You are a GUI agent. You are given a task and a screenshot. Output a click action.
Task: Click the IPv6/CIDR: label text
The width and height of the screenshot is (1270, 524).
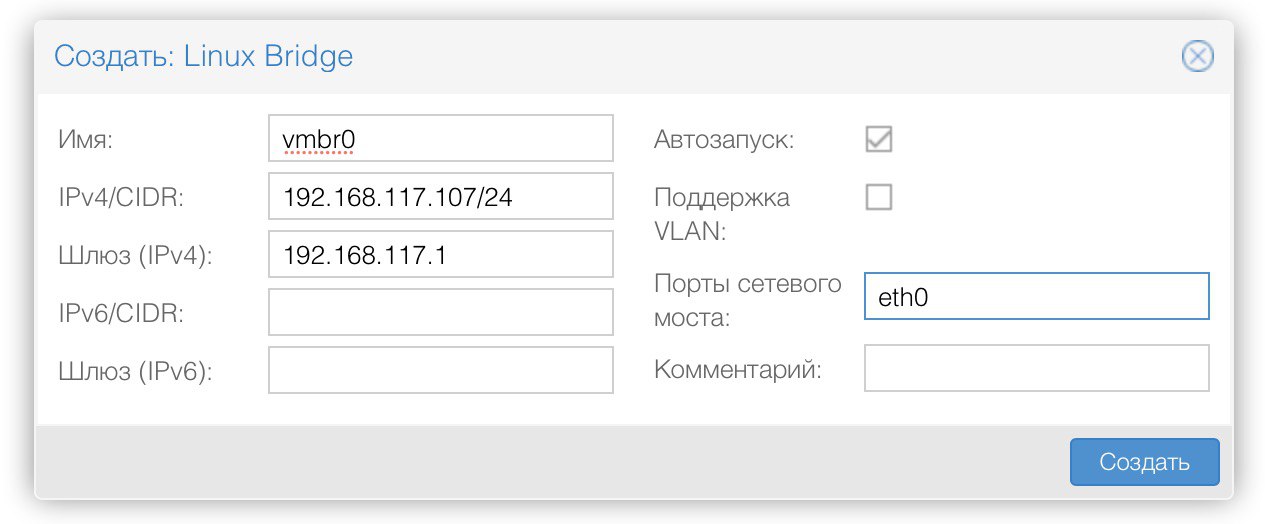click(122, 314)
